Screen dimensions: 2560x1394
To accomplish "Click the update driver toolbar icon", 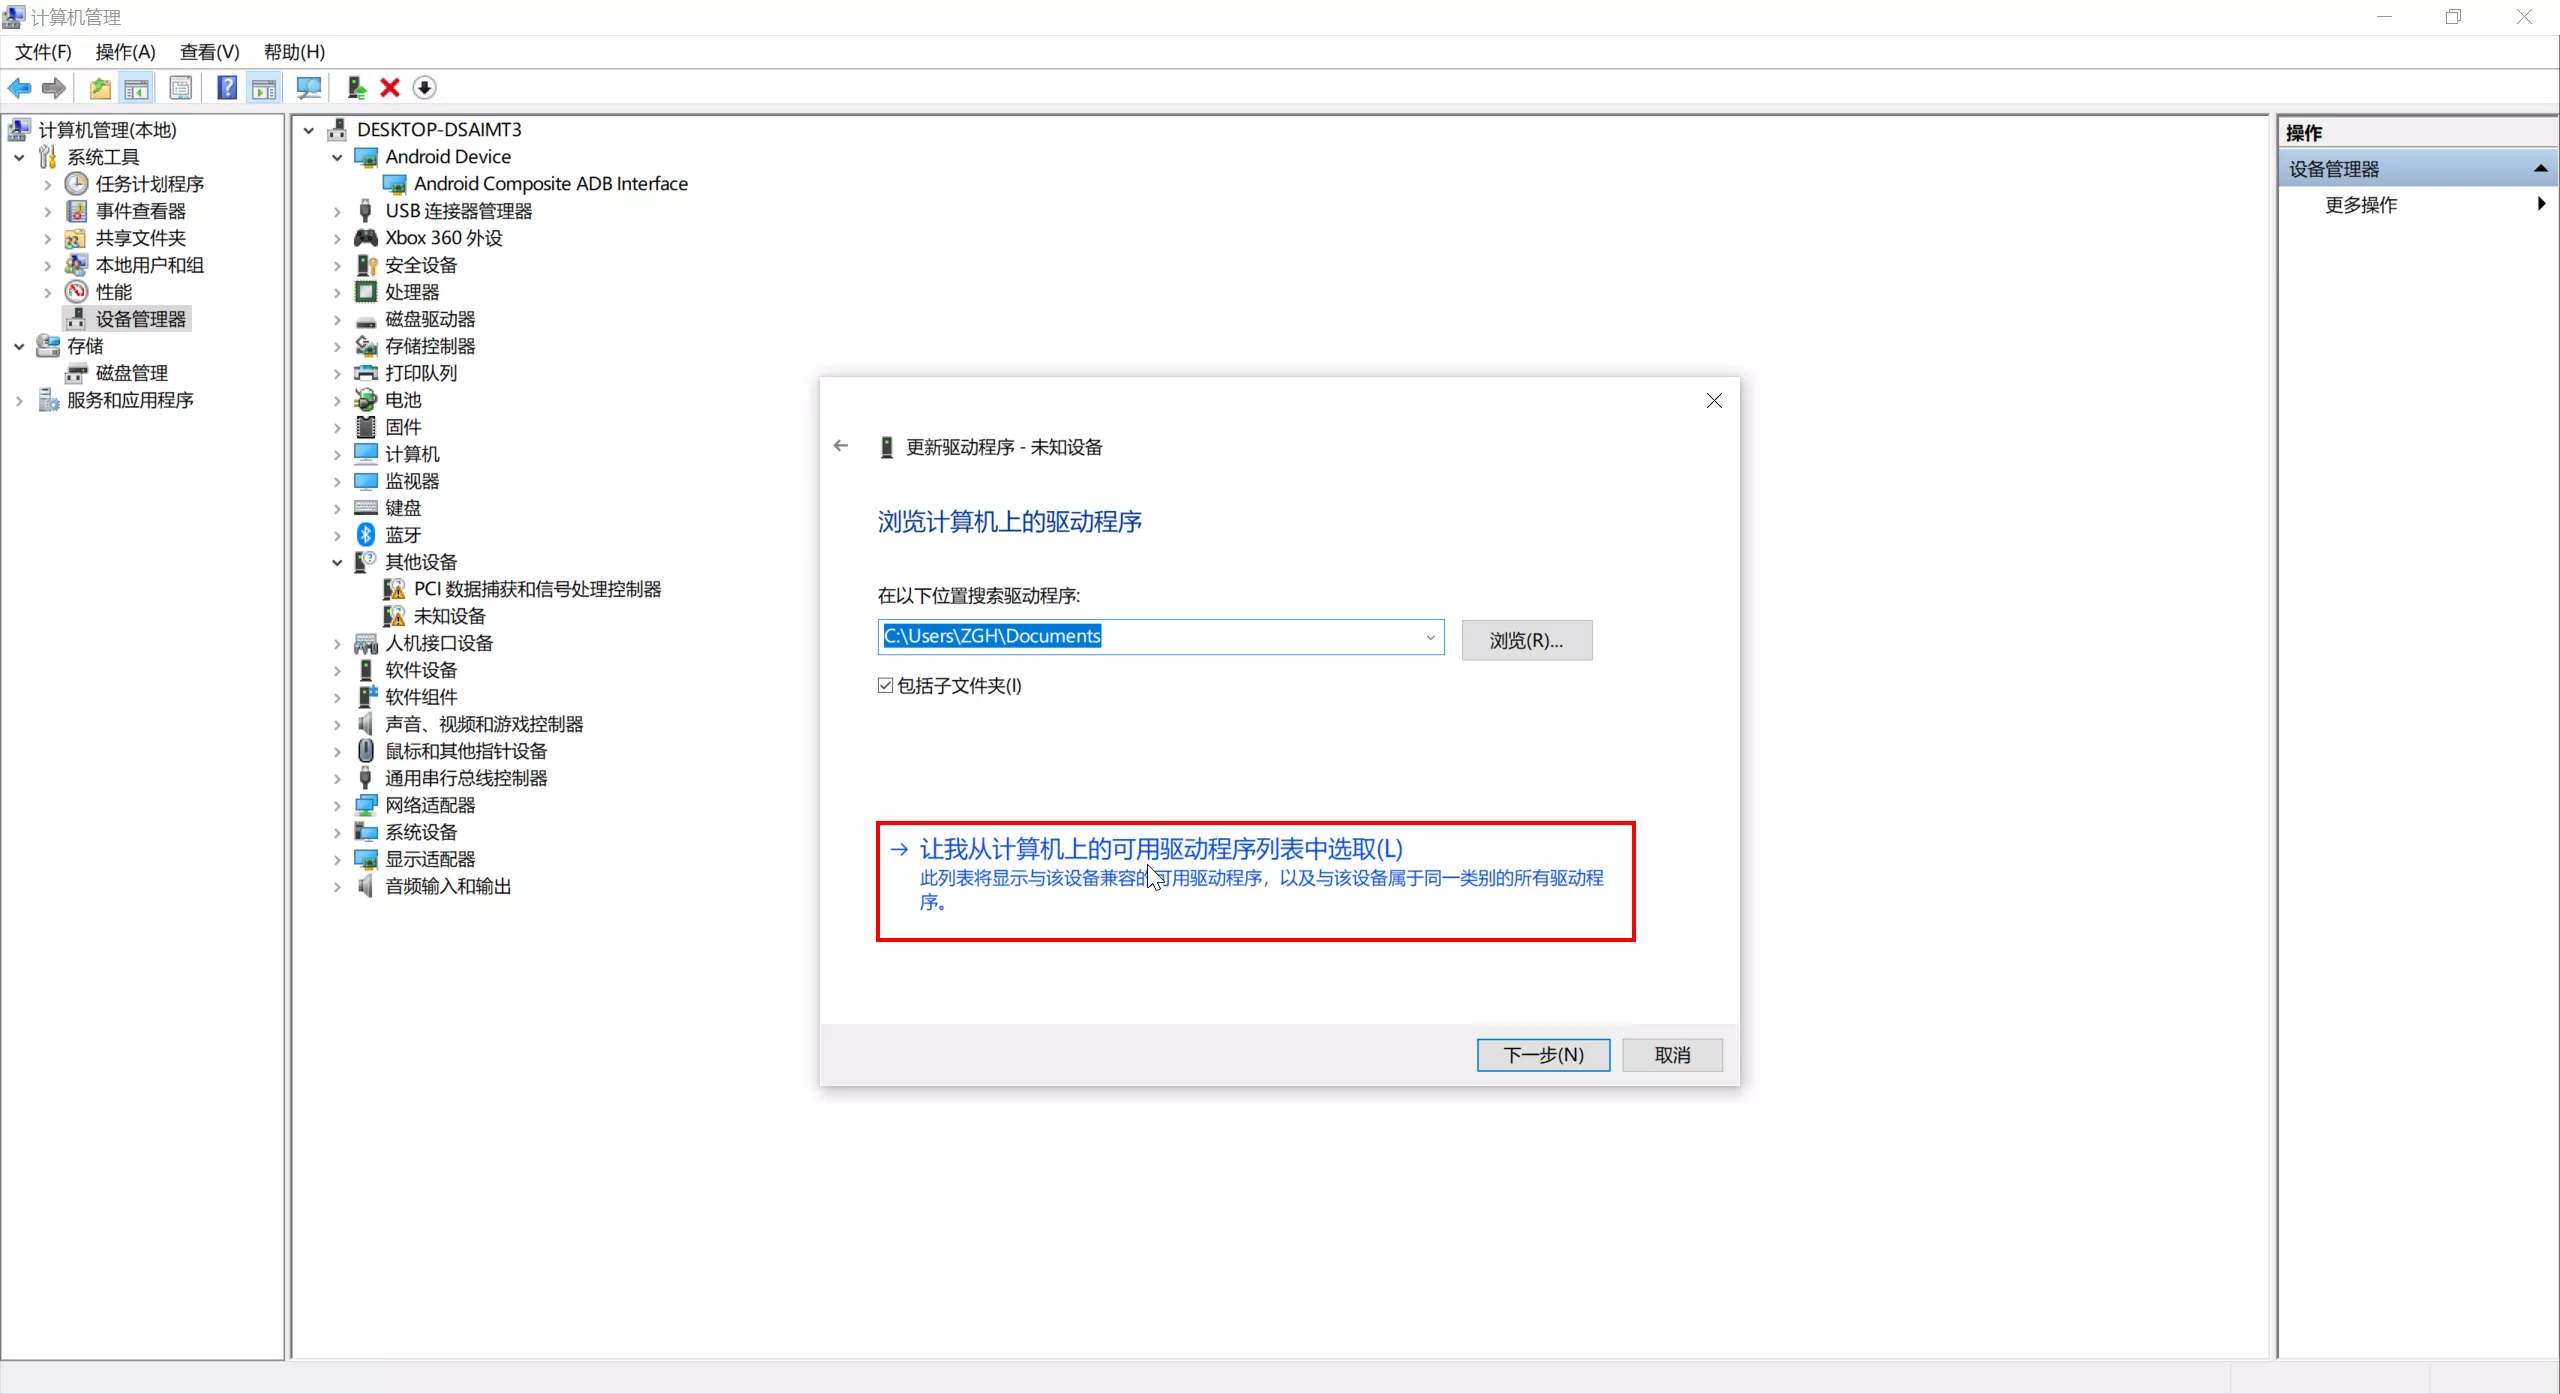I will (x=355, y=88).
